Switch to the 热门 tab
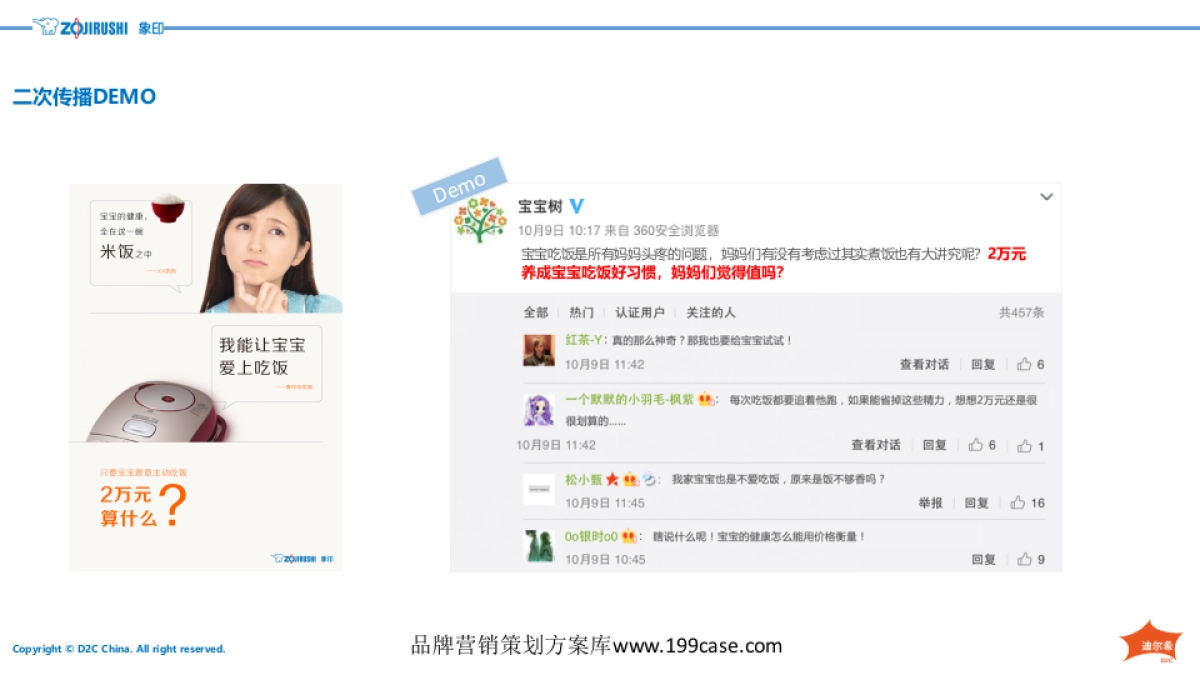The width and height of the screenshot is (1200, 675). click(581, 312)
